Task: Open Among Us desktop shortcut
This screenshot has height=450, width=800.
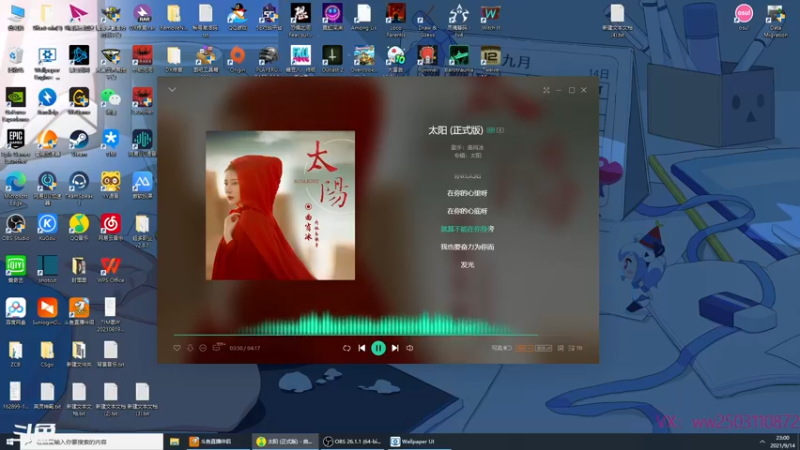Action: (x=364, y=17)
